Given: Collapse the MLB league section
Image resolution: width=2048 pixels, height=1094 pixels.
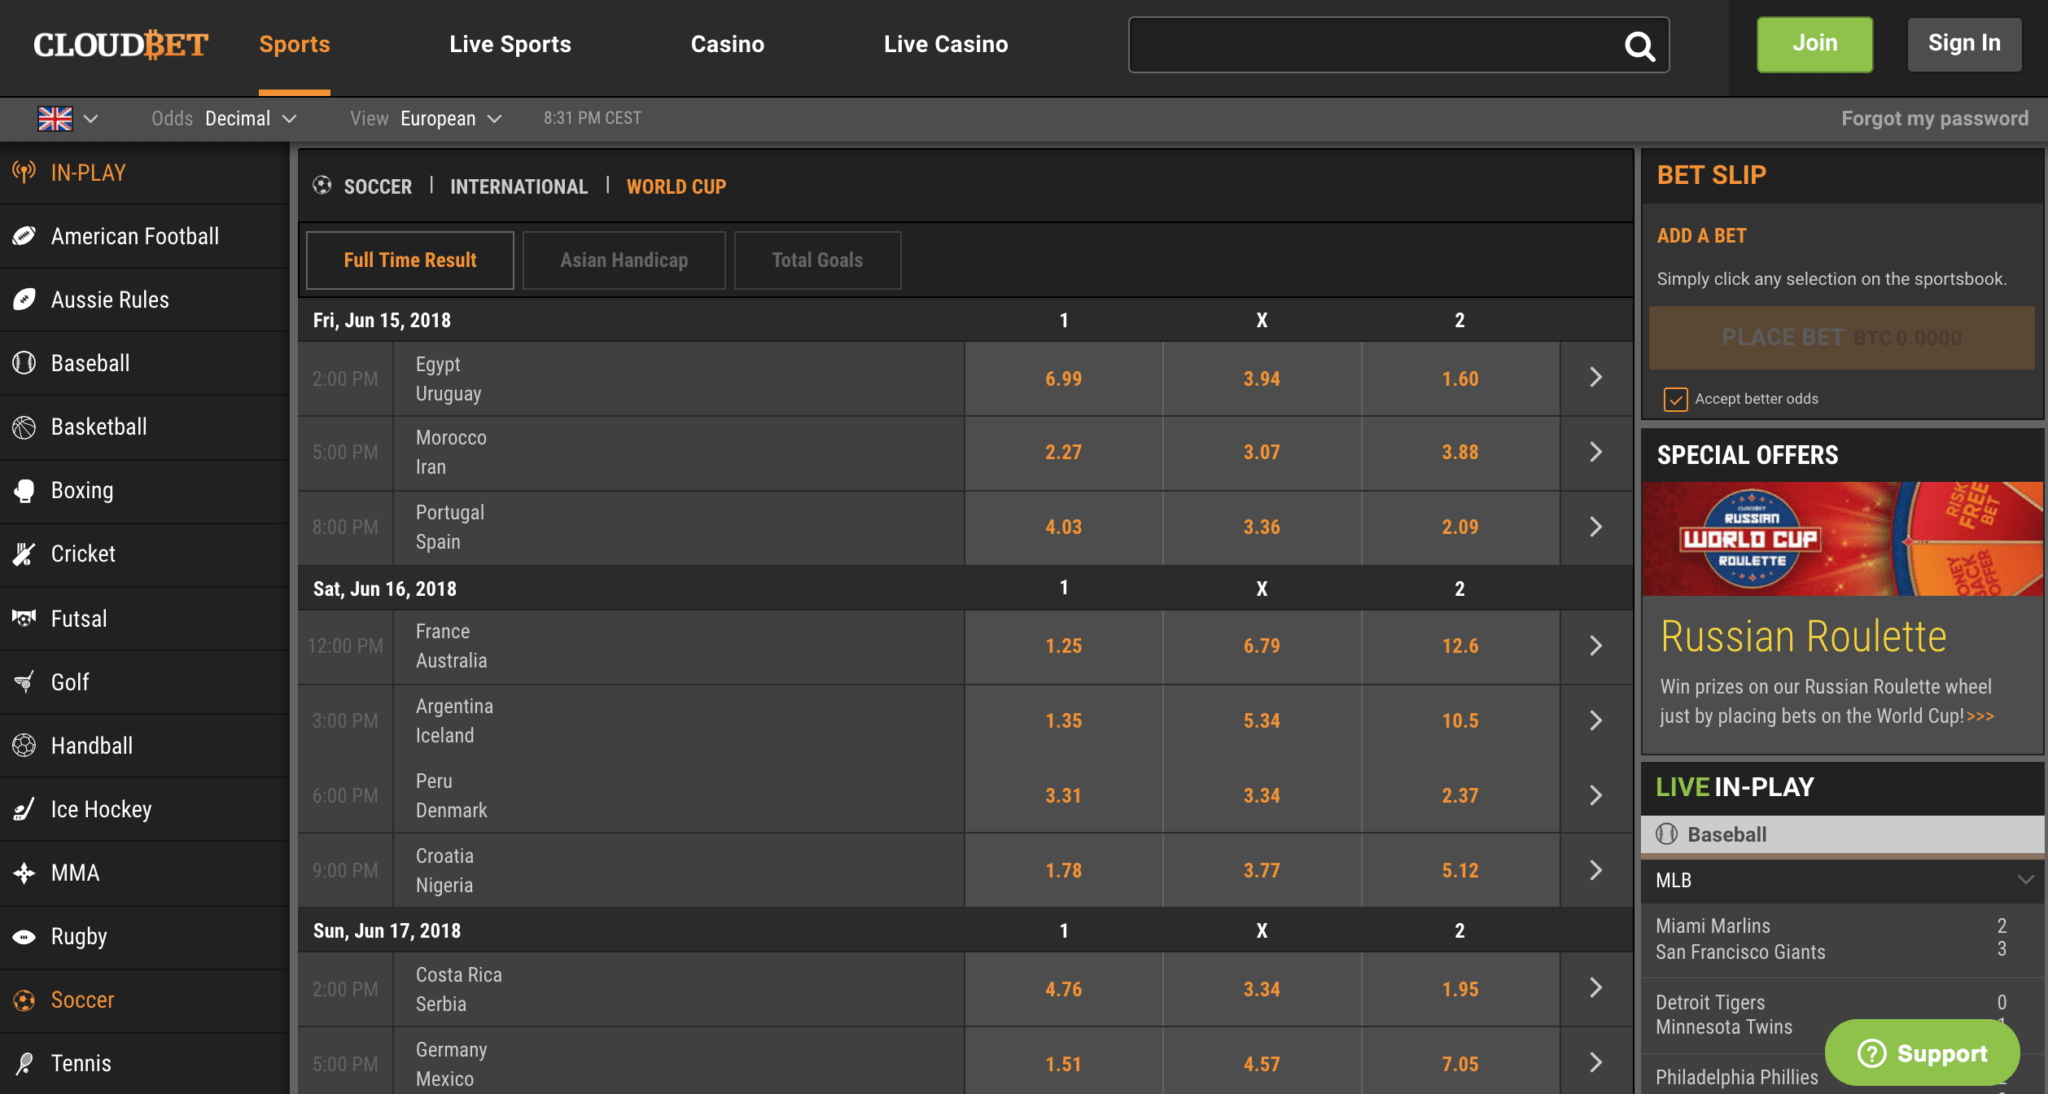Looking at the screenshot, I should 2025,880.
